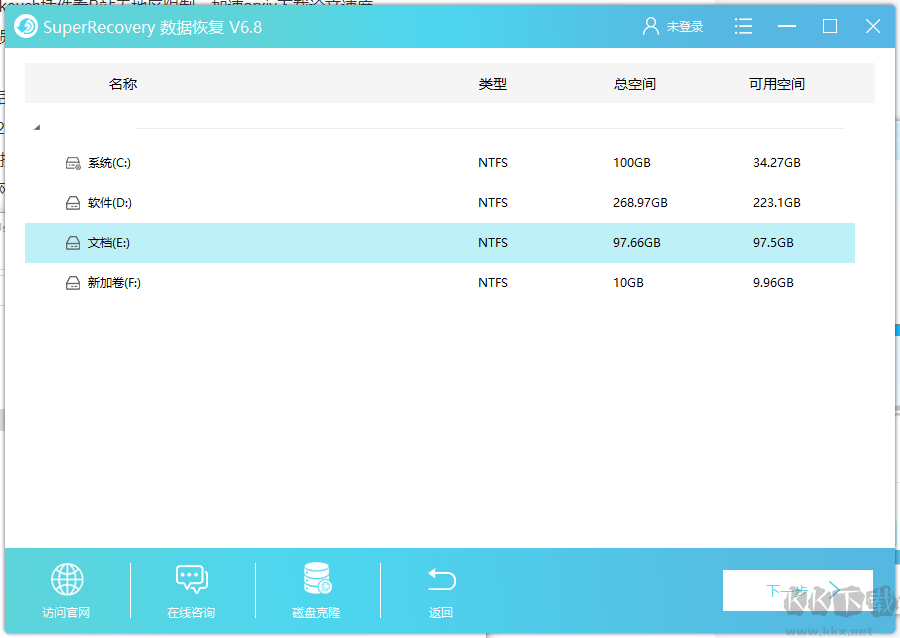Click the 名称 column header
Image resolution: width=900 pixels, height=638 pixels.
point(123,84)
